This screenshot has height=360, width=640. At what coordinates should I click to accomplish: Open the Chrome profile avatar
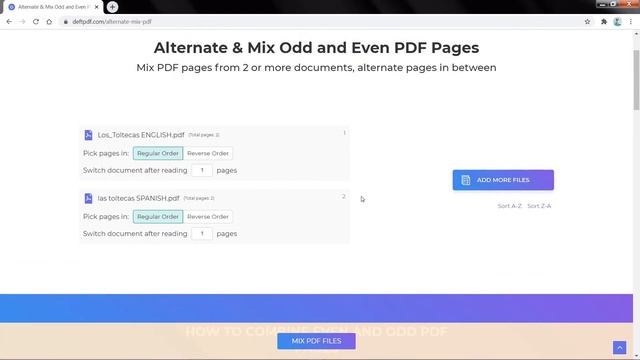(x=617, y=22)
